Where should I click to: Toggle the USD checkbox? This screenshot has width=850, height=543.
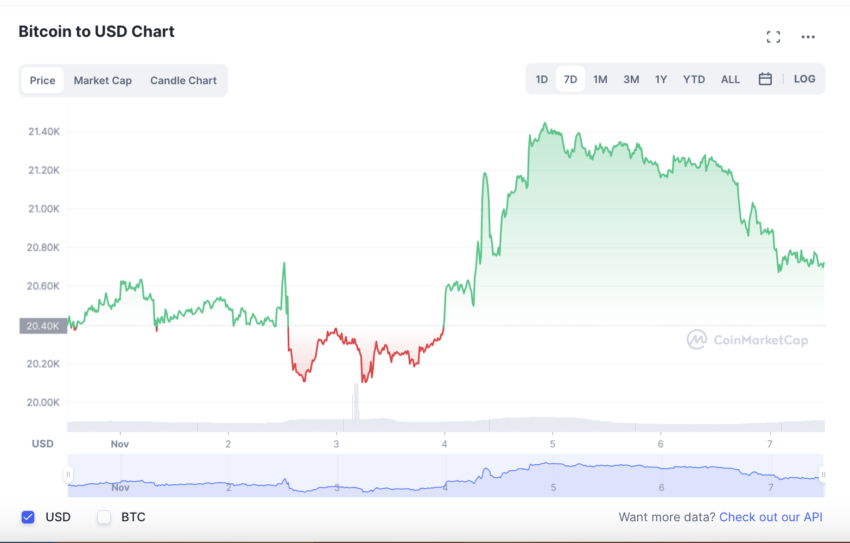tap(28, 517)
